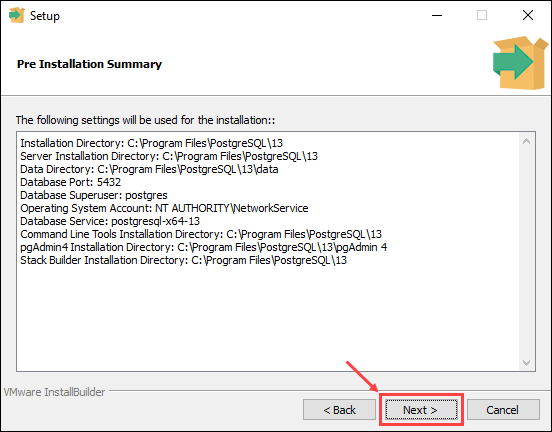Click the Setup title bar box icon
This screenshot has width=552, height=432.
17,15
